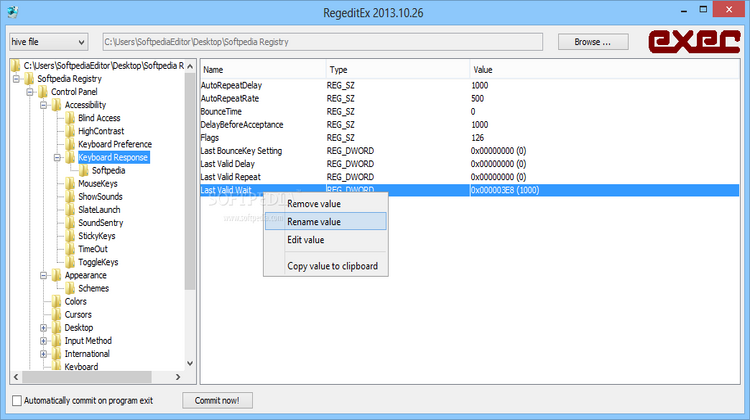750x420 pixels.
Task: Click the tree scroll up arrow
Action: 190,66
